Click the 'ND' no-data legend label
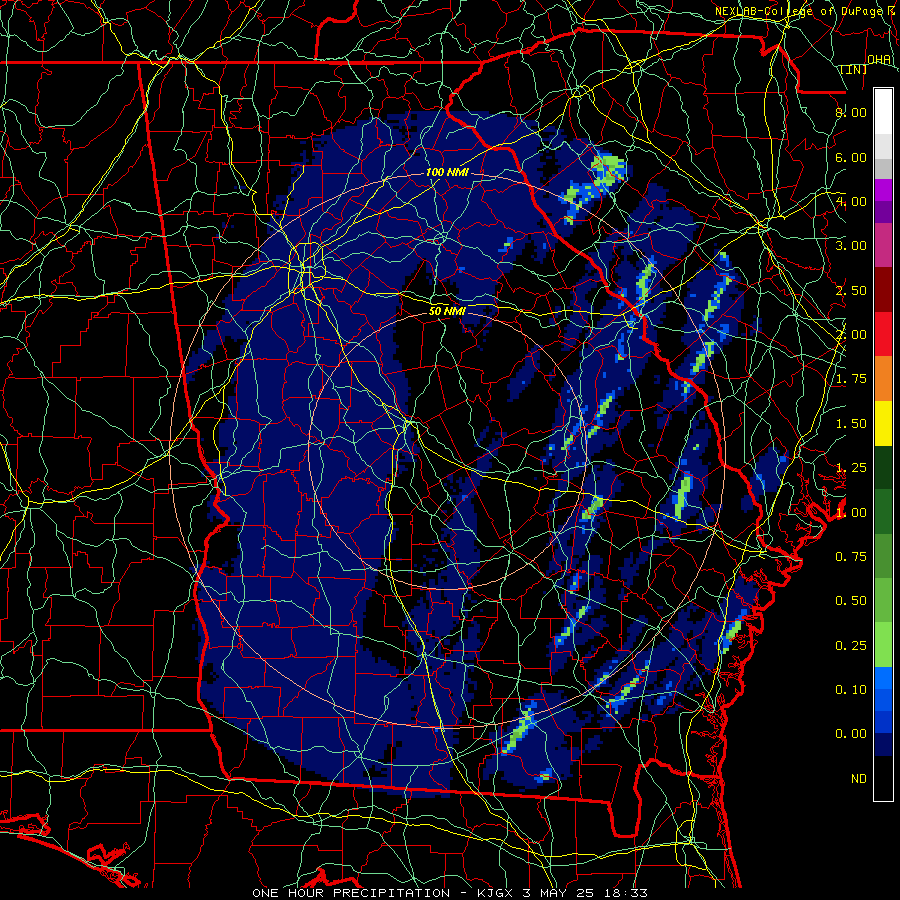The image size is (900, 900). coord(859,779)
